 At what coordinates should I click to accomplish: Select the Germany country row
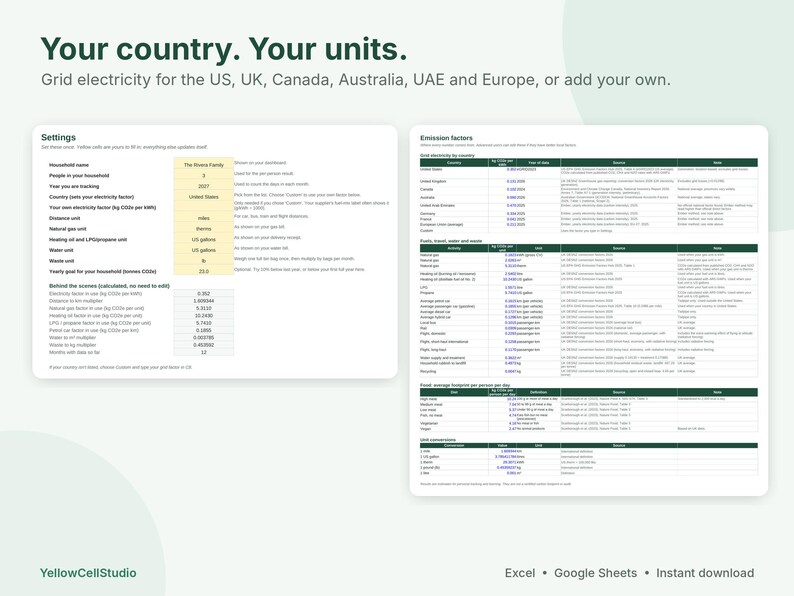pyautogui.click(x=588, y=214)
